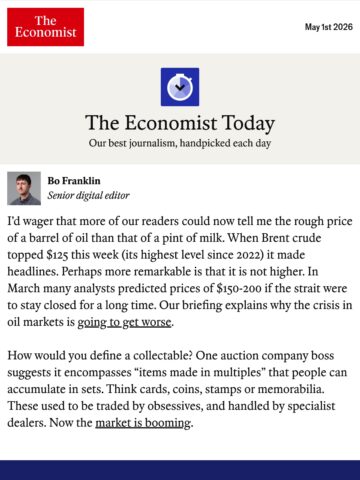Click "Our best journalism, handpicked each day" tagline

tap(180, 143)
